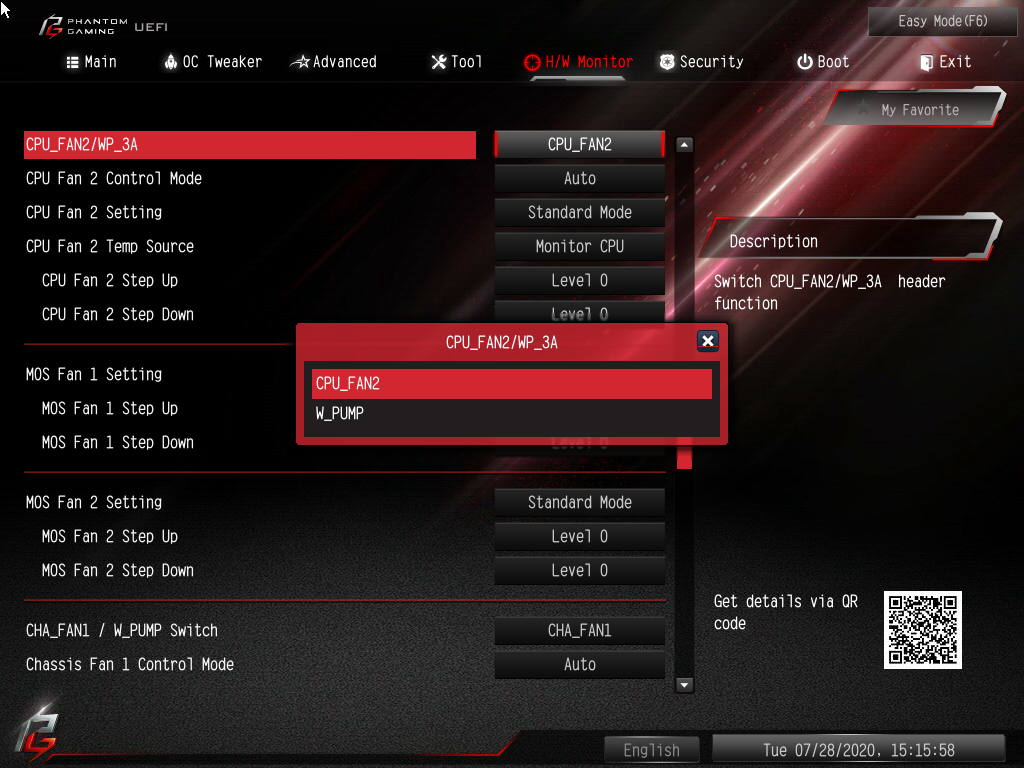Click the Main tab list icon

pyautogui.click(x=72, y=62)
